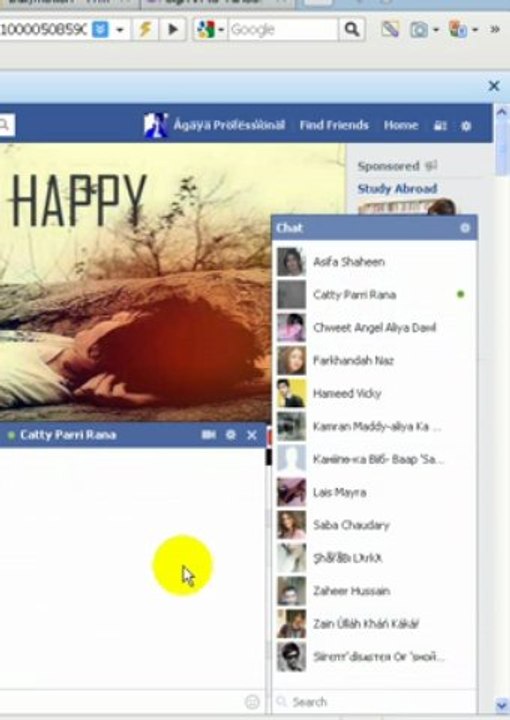The image size is (510, 720).
Task: Click Lais Mayra's avatar thumbnail
Action: pos(291,492)
